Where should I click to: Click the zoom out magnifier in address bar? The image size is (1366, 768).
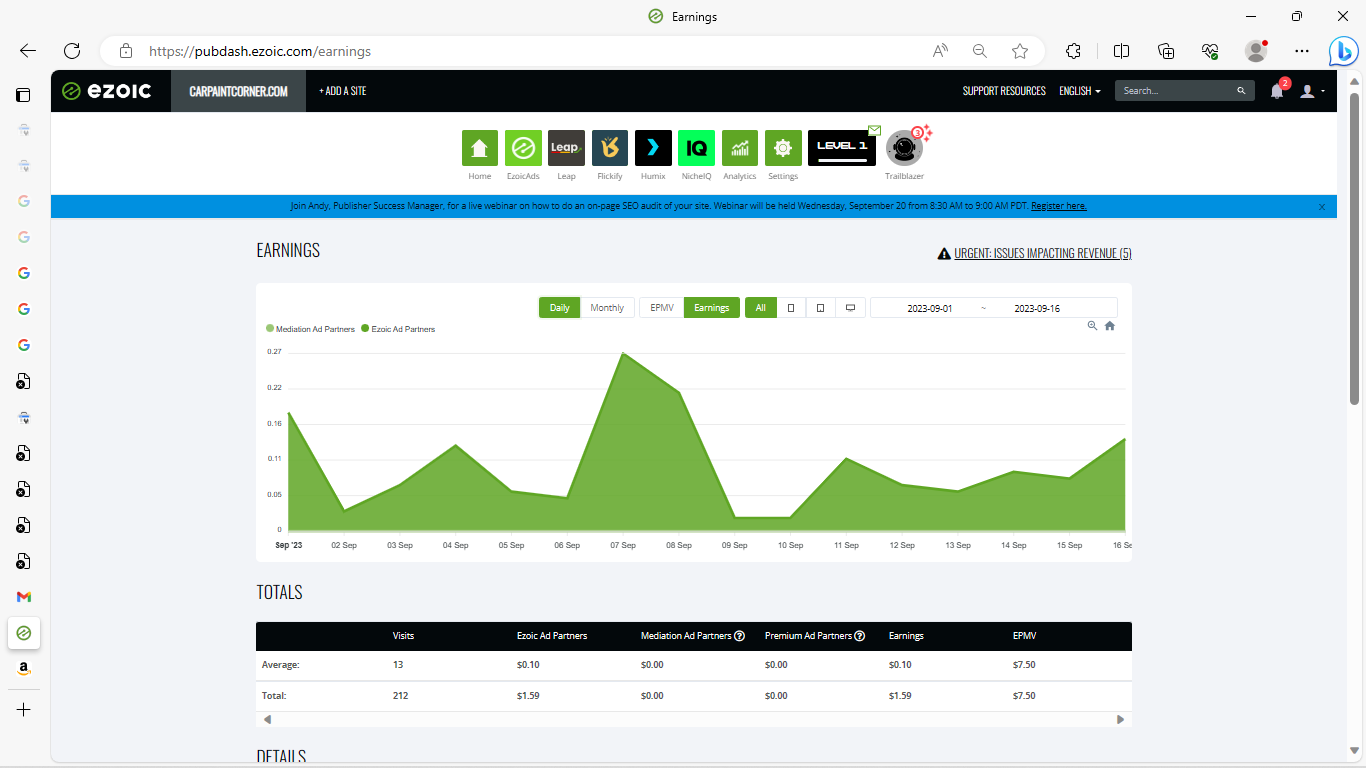click(x=980, y=51)
